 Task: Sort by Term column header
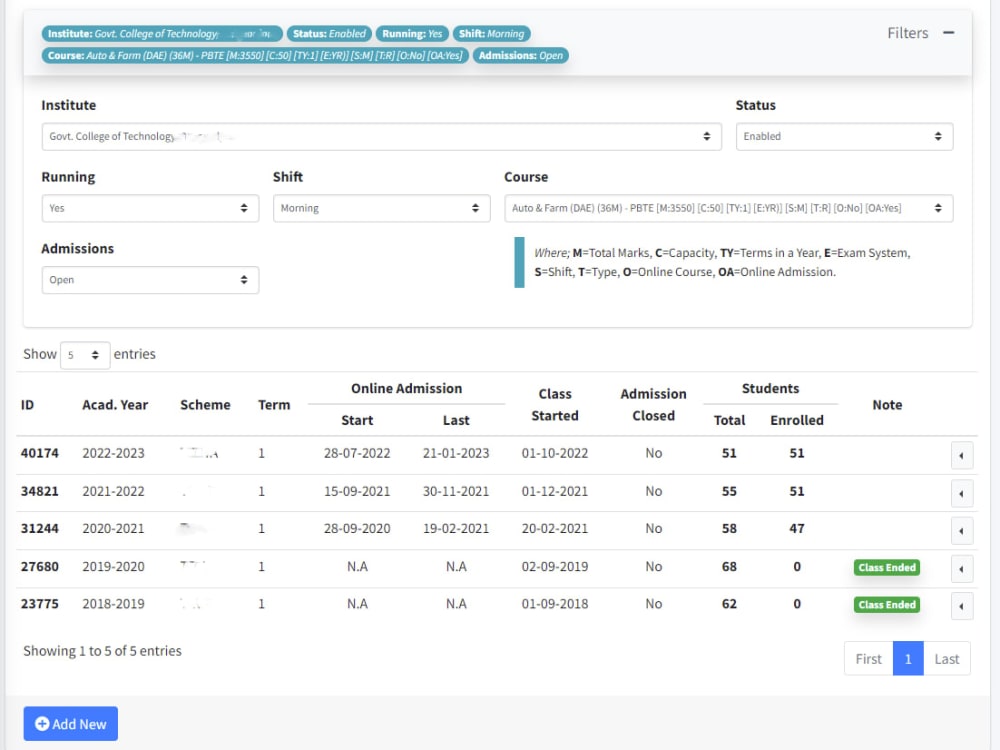click(274, 405)
